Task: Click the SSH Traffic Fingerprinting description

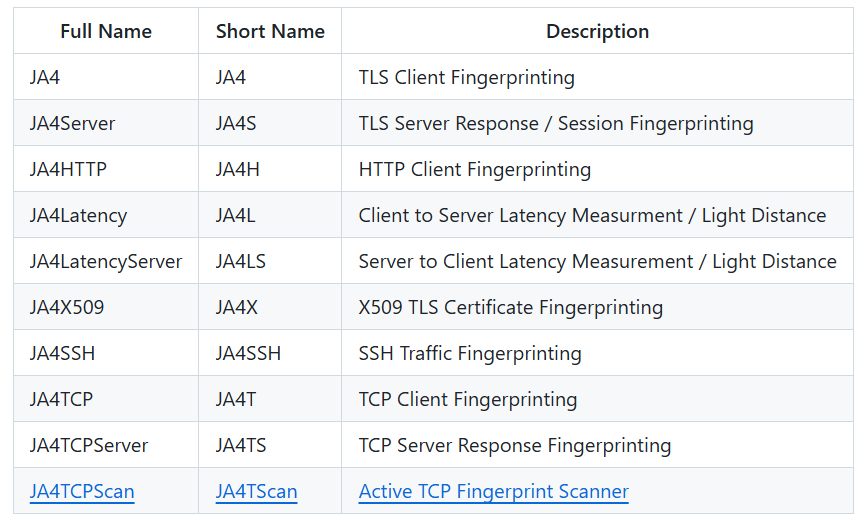Action: coord(470,353)
